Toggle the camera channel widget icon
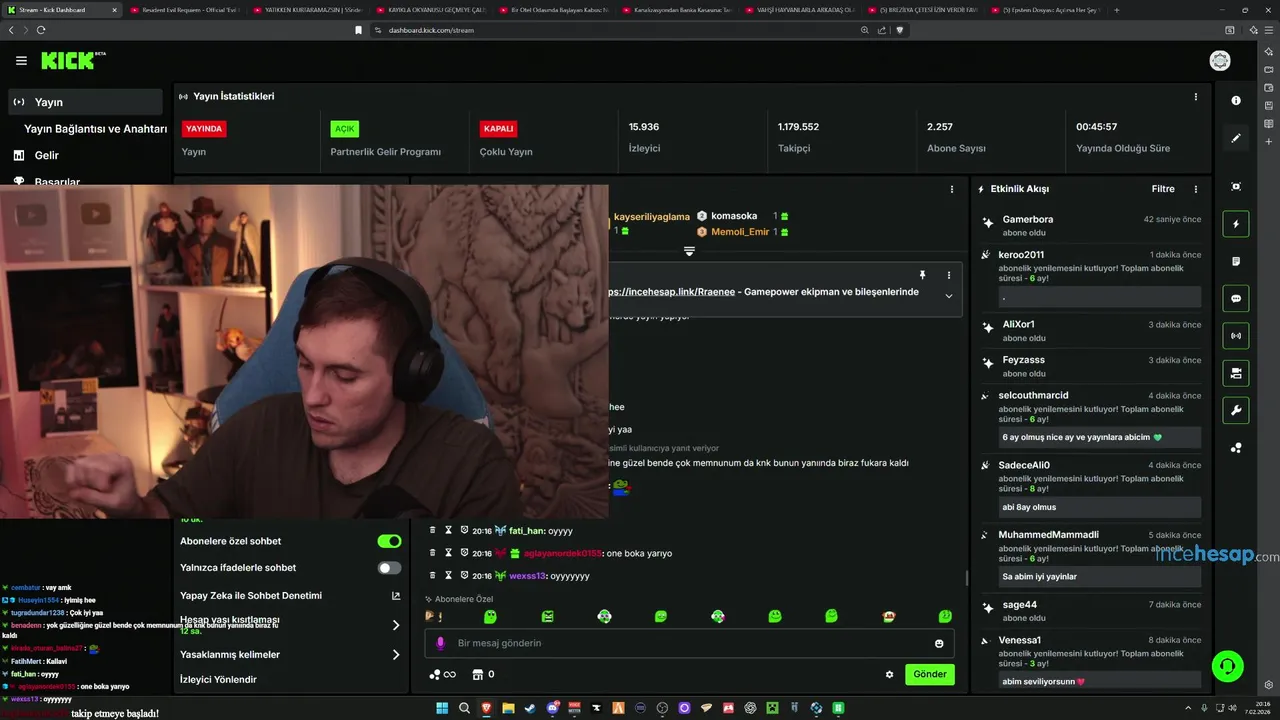Screen dimensions: 1280x720 1236,373
